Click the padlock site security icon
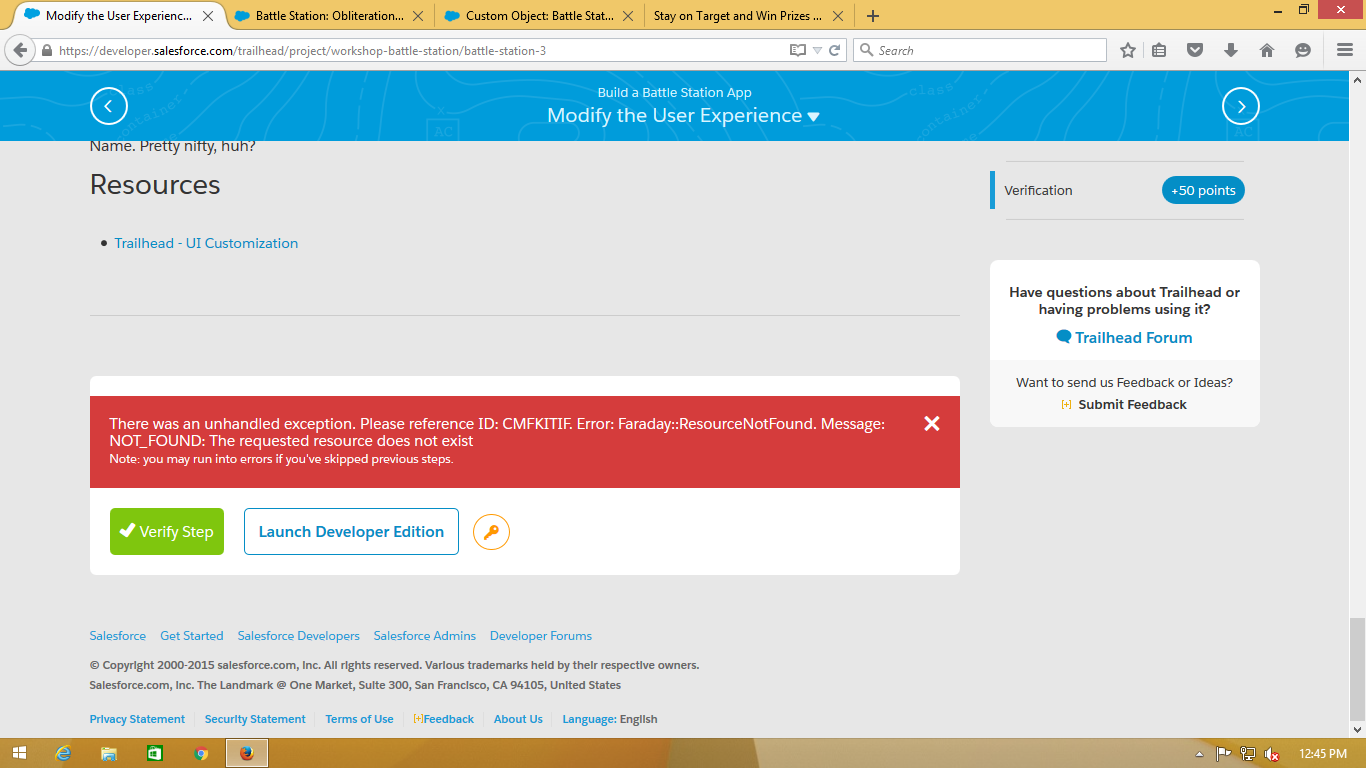 pyautogui.click(x=46, y=50)
